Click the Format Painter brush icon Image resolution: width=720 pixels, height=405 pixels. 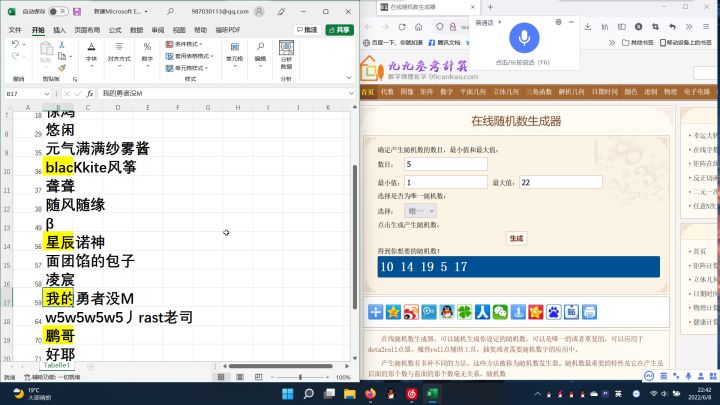[x=62, y=68]
